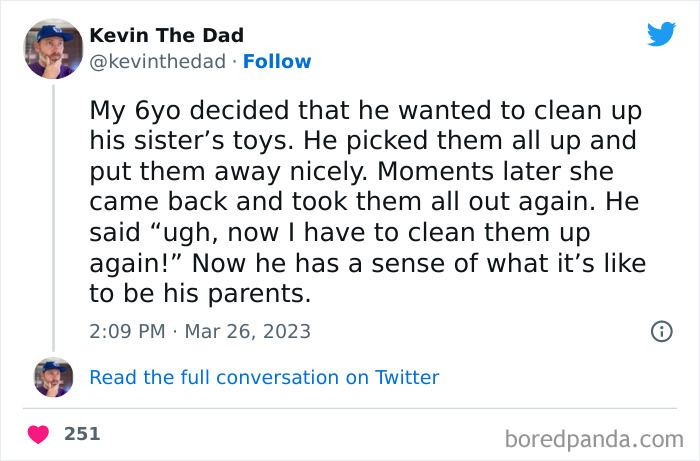Open the 2:09 PM time of the tweet
This screenshot has width=700, height=461.
pyautogui.click(x=126, y=331)
